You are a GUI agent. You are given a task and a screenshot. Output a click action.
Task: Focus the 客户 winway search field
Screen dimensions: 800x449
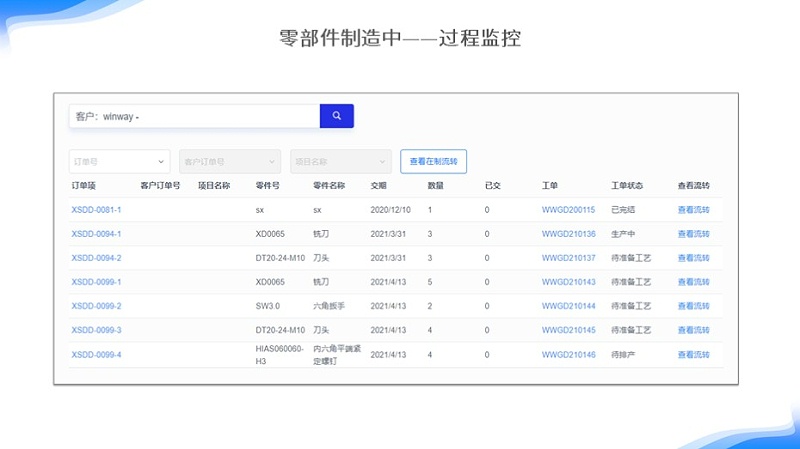pos(195,116)
